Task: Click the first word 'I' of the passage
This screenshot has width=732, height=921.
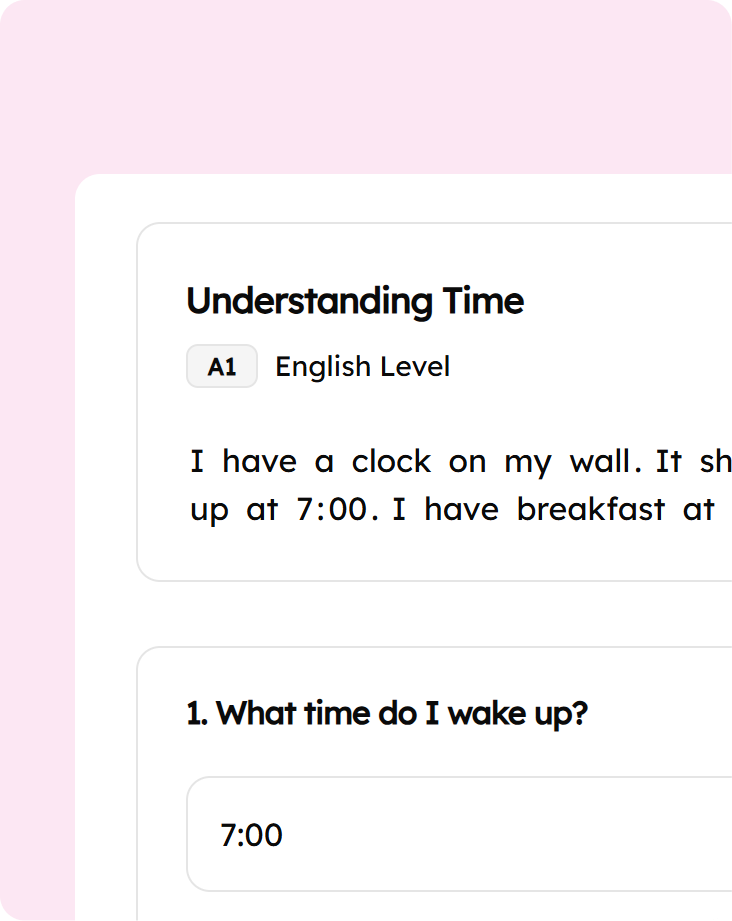Action: pos(197,462)
